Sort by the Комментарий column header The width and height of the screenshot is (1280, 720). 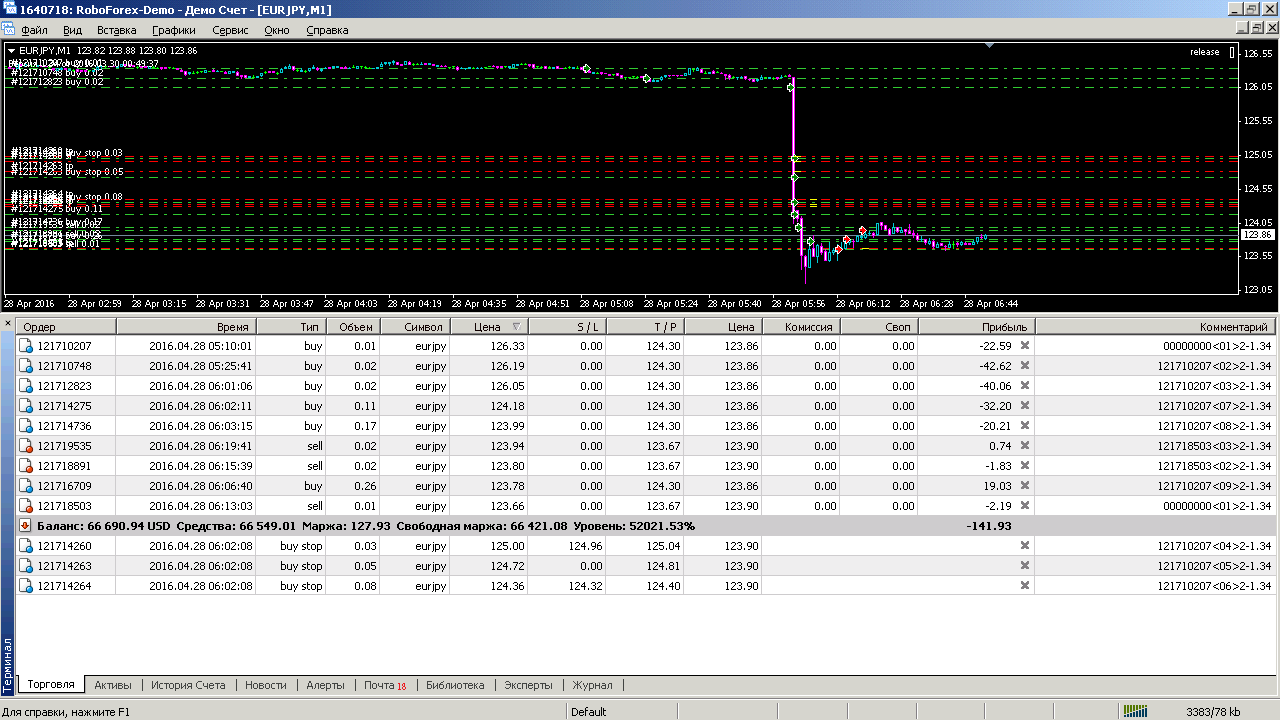point(1156,326)
